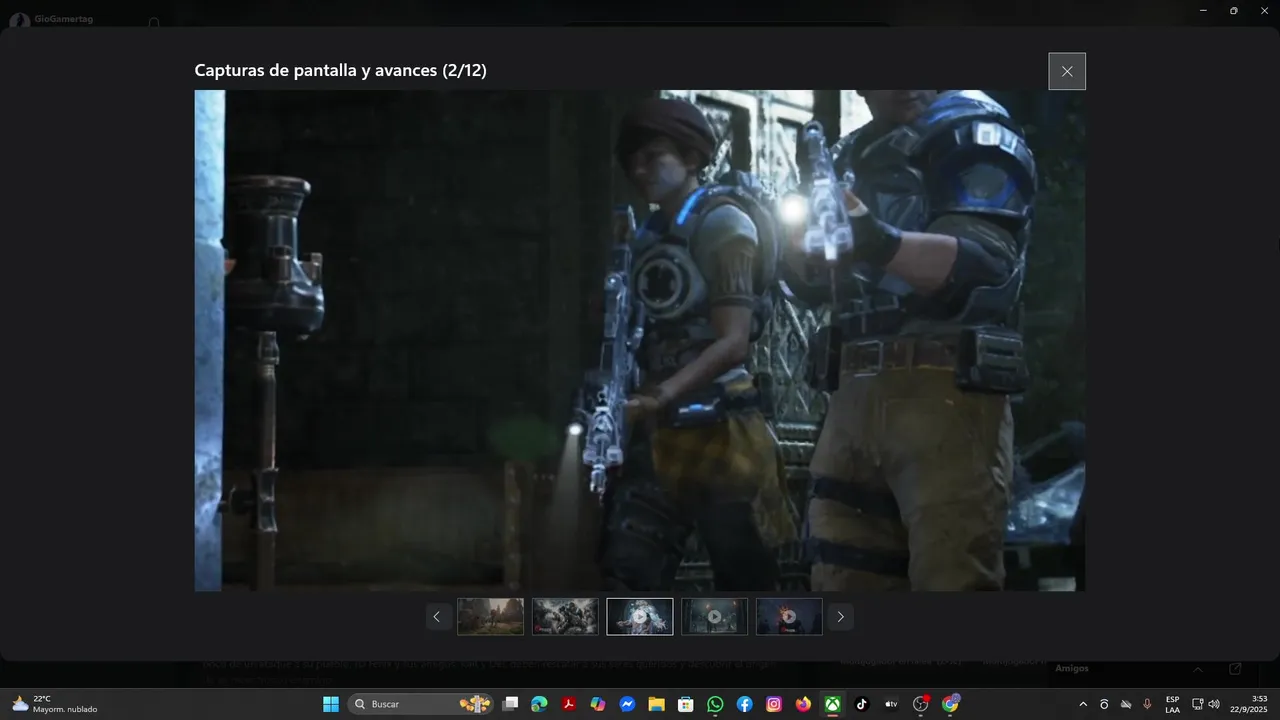The height and width of the screenshot is (720, 1280).
Task: Open Microsoft Store from taskbar
Action: 685,704
